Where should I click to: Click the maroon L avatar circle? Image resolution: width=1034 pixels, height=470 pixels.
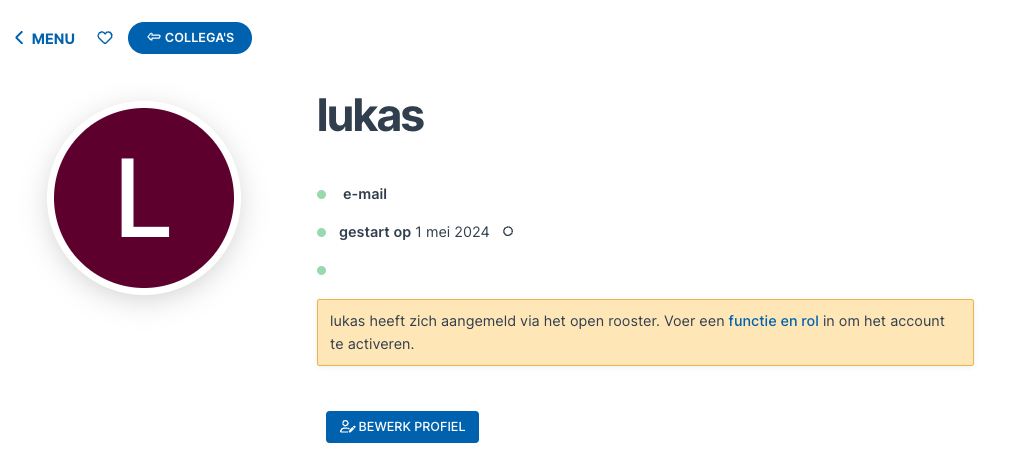point(144,198)
